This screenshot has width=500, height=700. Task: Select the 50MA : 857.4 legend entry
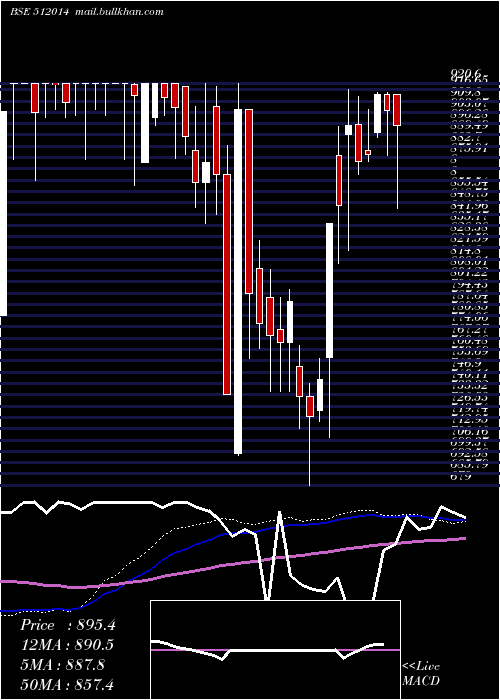pos(67,684)
